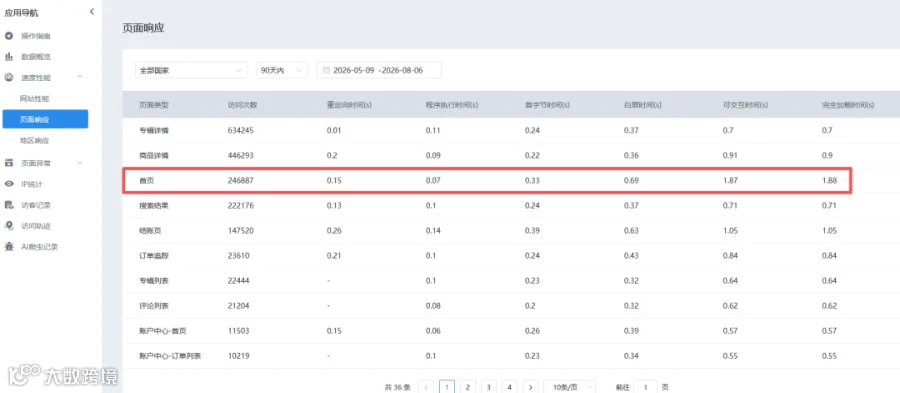Viewport: 900px width, 393px height.
Task: Click the 程序执行时间(s) column header
Action: point(452,105)
